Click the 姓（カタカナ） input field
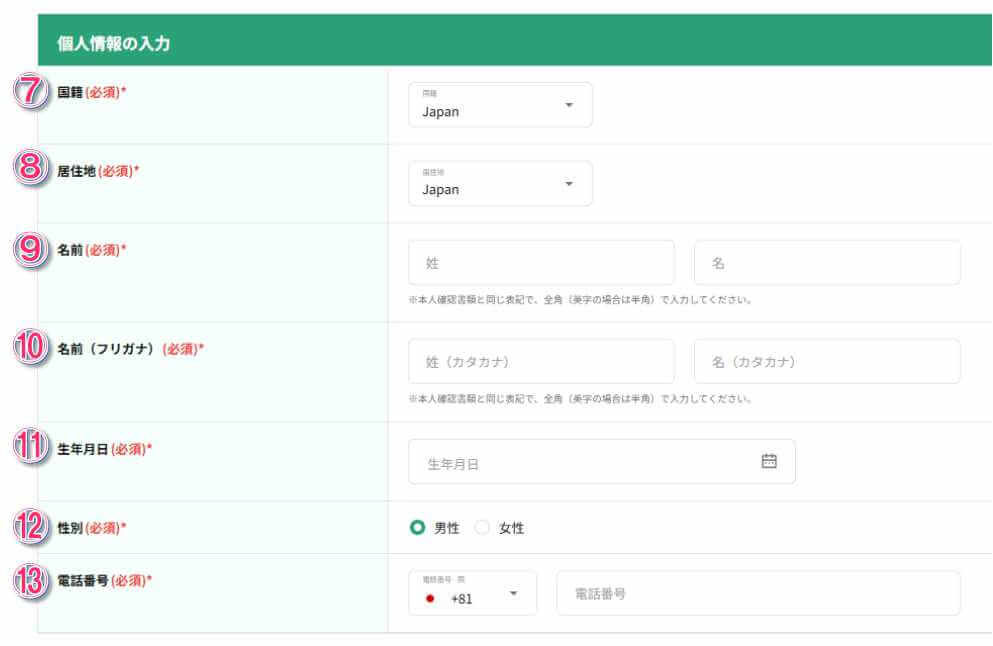This screenshot has height=646, width=993. point(540,360)
